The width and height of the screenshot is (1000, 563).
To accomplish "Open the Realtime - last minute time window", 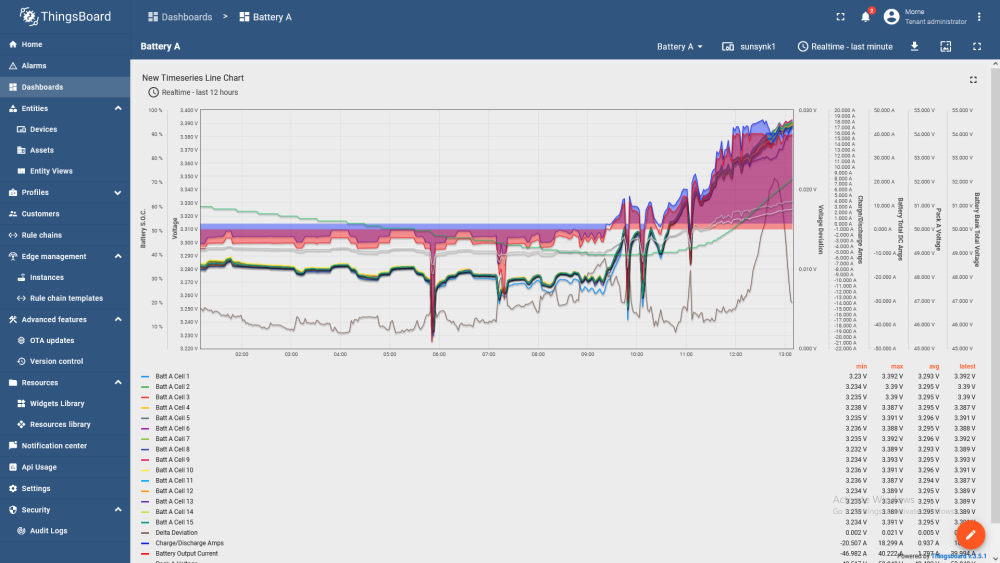I will coord(845,47).
